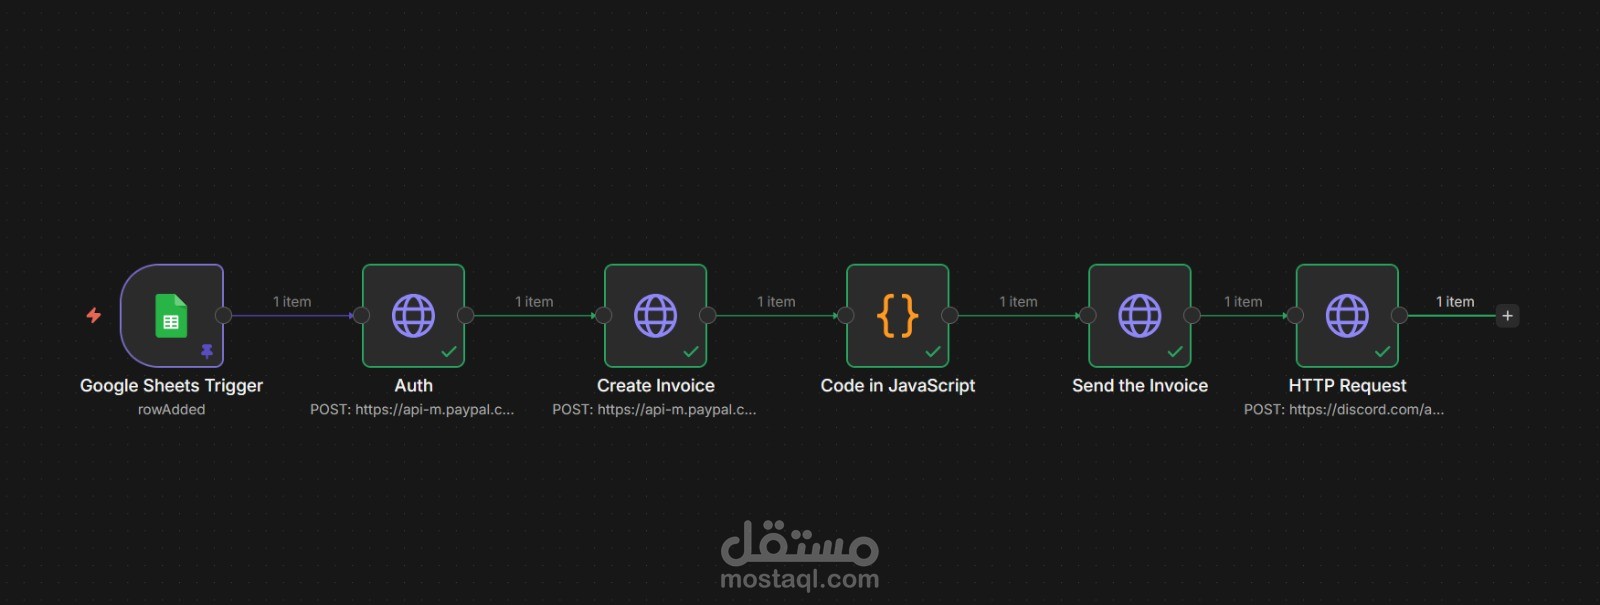Click '1 item' between Code and Send the Invoice
This screenshot has height=605, width=1600.
click(1018, 301)
